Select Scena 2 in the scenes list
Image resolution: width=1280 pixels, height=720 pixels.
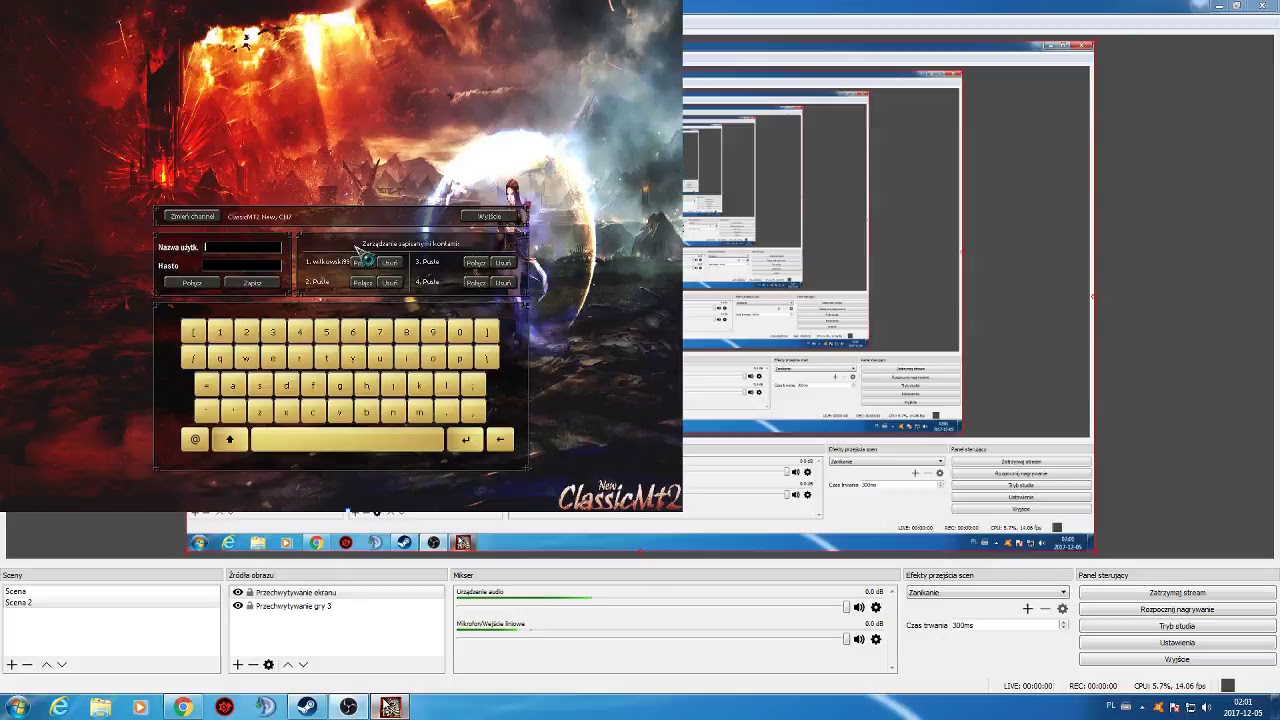click(x=111, y=602)
